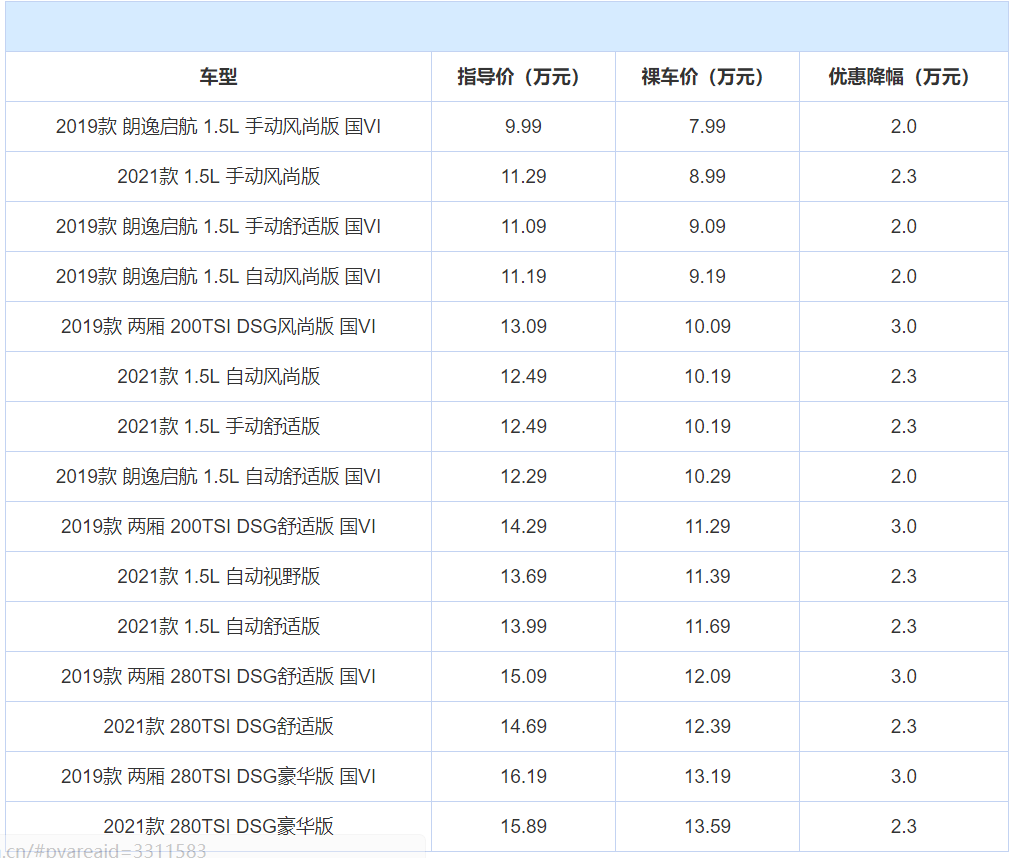
Task: Click guide price 15.89
Action: (523, 826)
